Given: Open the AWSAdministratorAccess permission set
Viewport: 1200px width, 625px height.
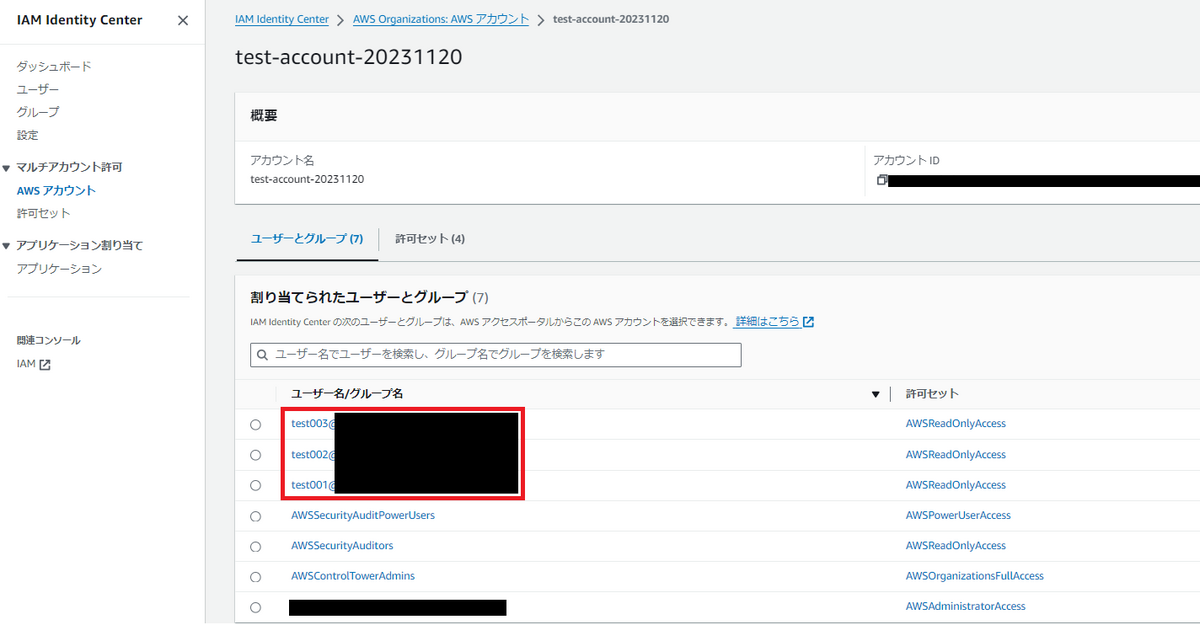Looking at the screenshot, I should point(966,607).
